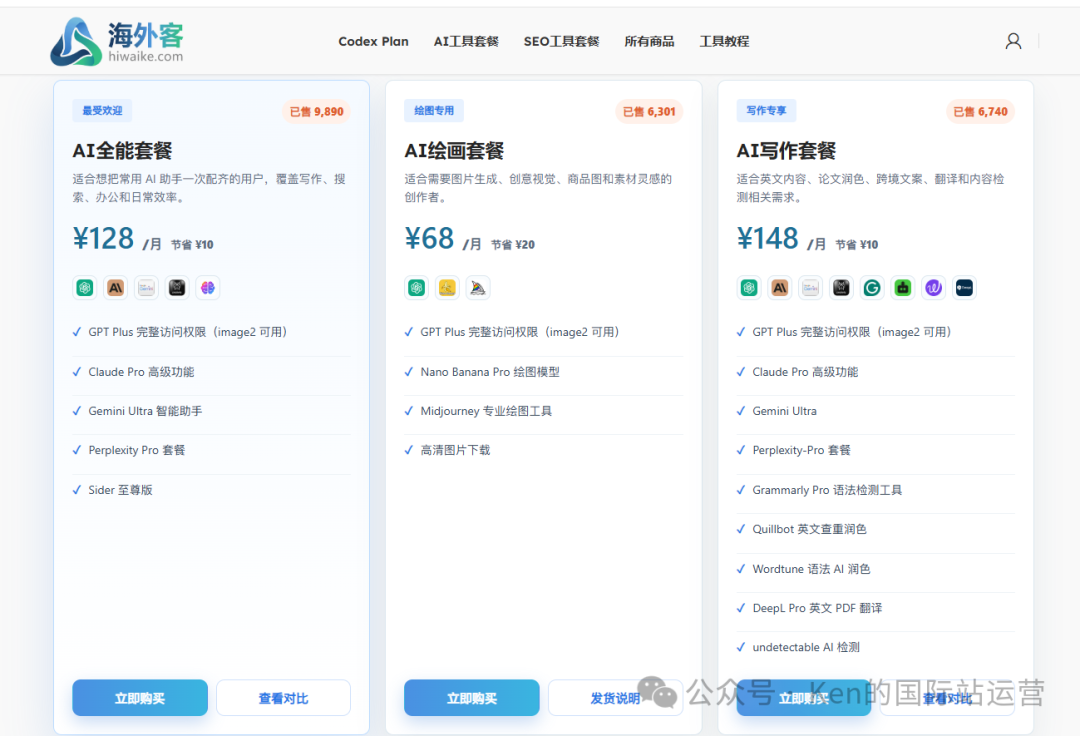Click Sider brain icon in AI全能套餐 card
The height and width of the screenshot is (736, 1080).
click(208, 288)
